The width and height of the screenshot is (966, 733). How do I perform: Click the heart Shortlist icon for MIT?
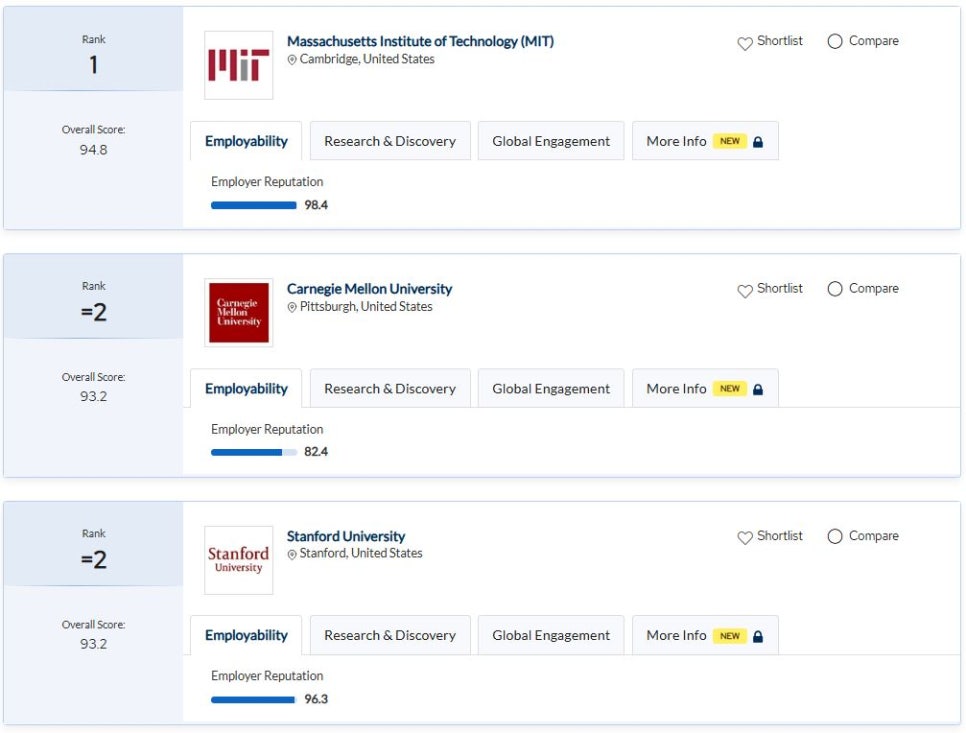coord(745,43)
